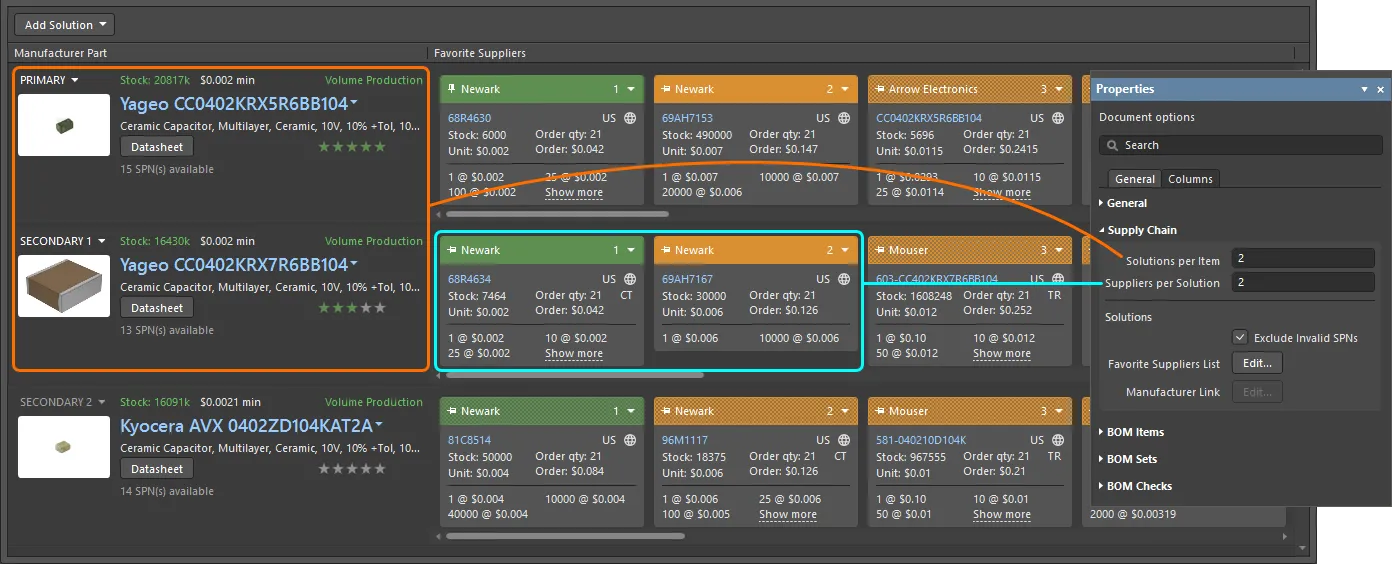Click globe icon on CC0402KRX5R6BB104 Arrow card
Viewport: 1392px width, 564px height.
(x=1058, y=118)
